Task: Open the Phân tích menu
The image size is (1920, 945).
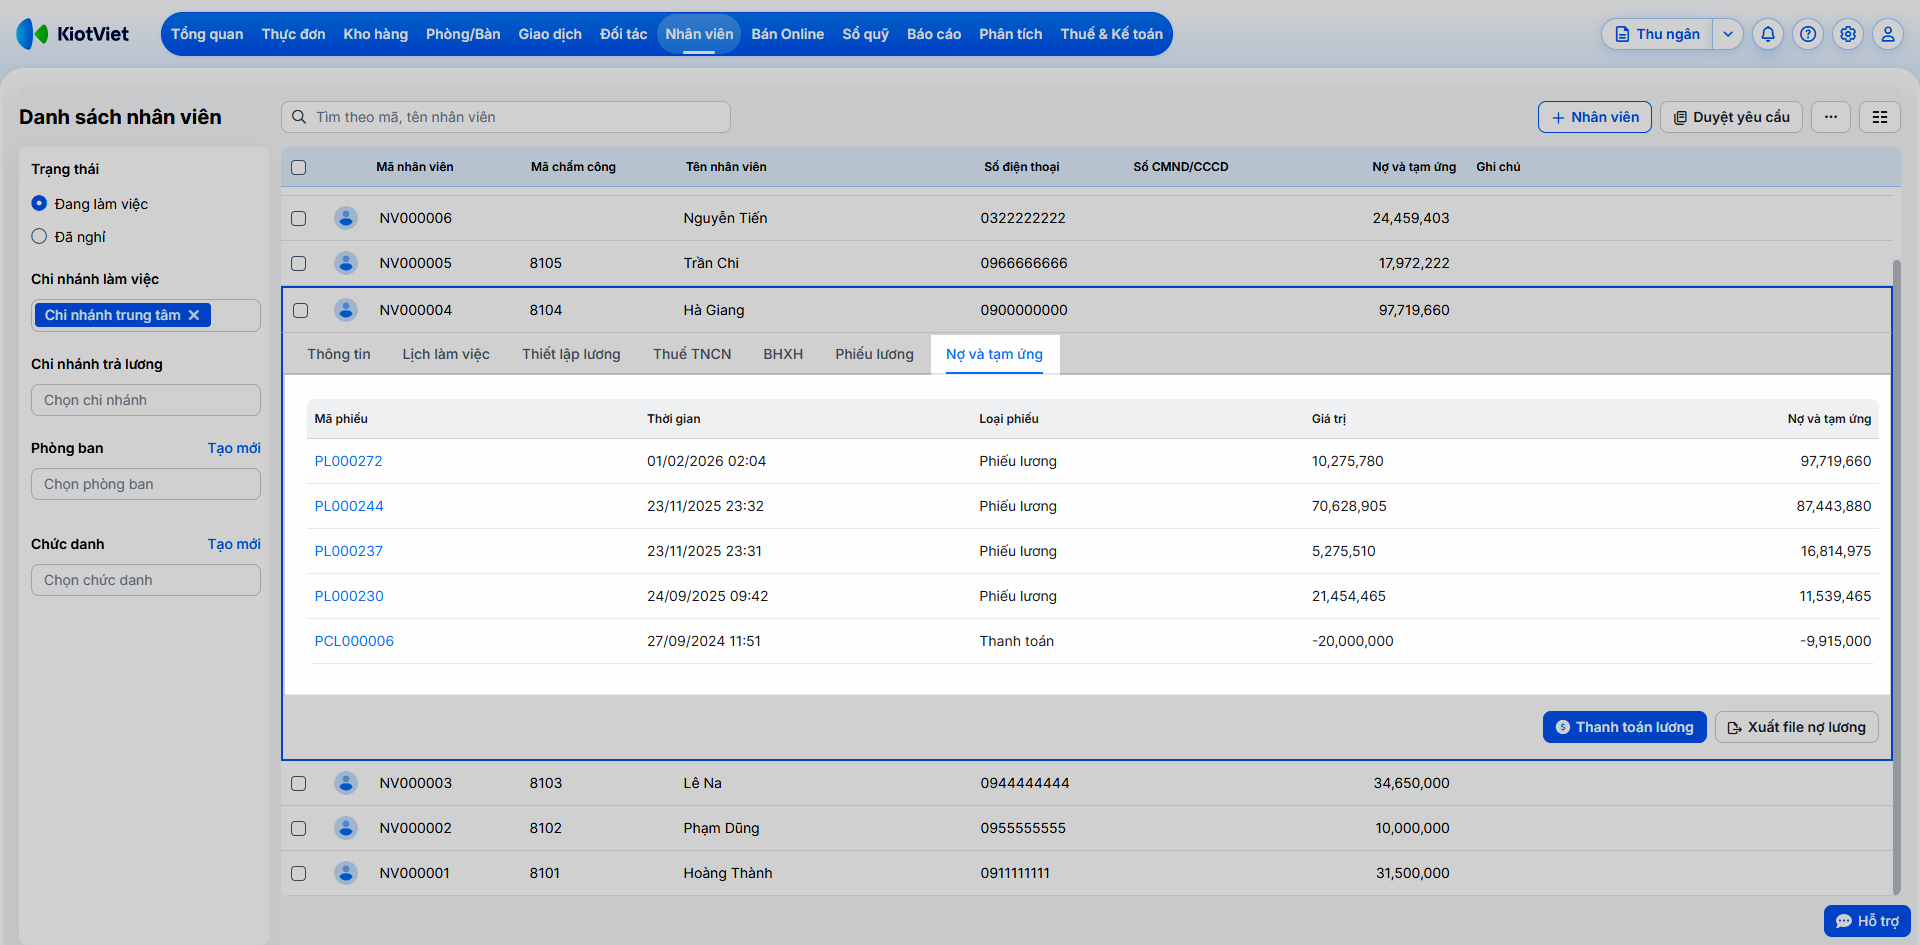Action: point(1011,34)
